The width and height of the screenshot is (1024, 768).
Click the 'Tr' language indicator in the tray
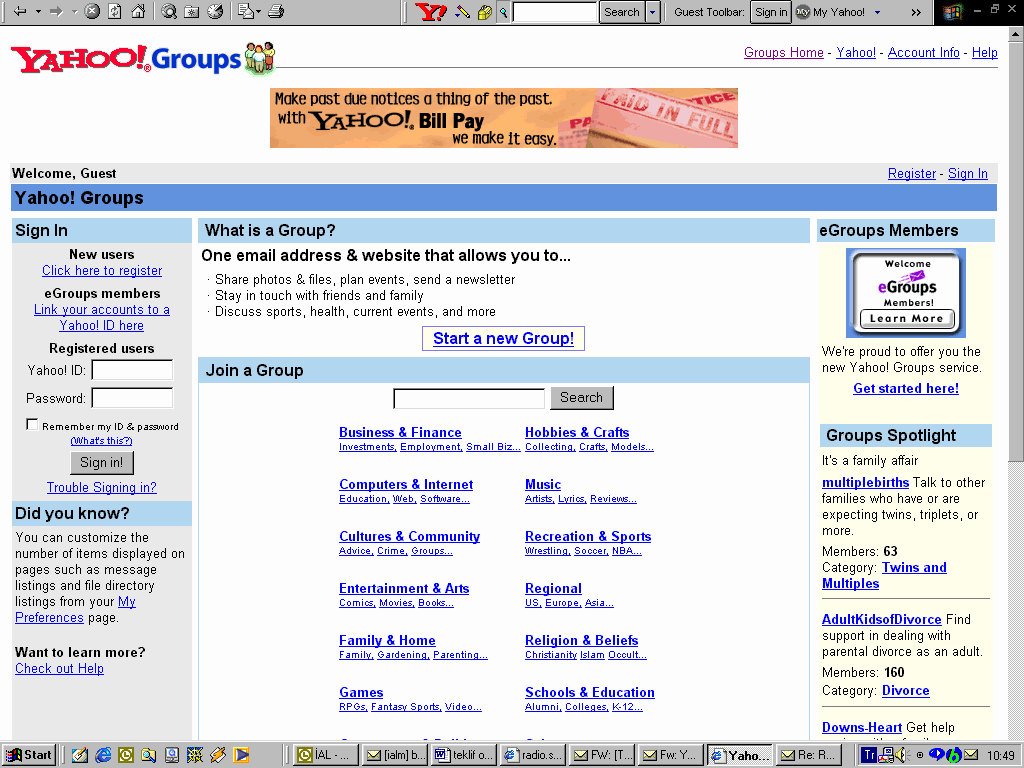click(x=869, y=755)
